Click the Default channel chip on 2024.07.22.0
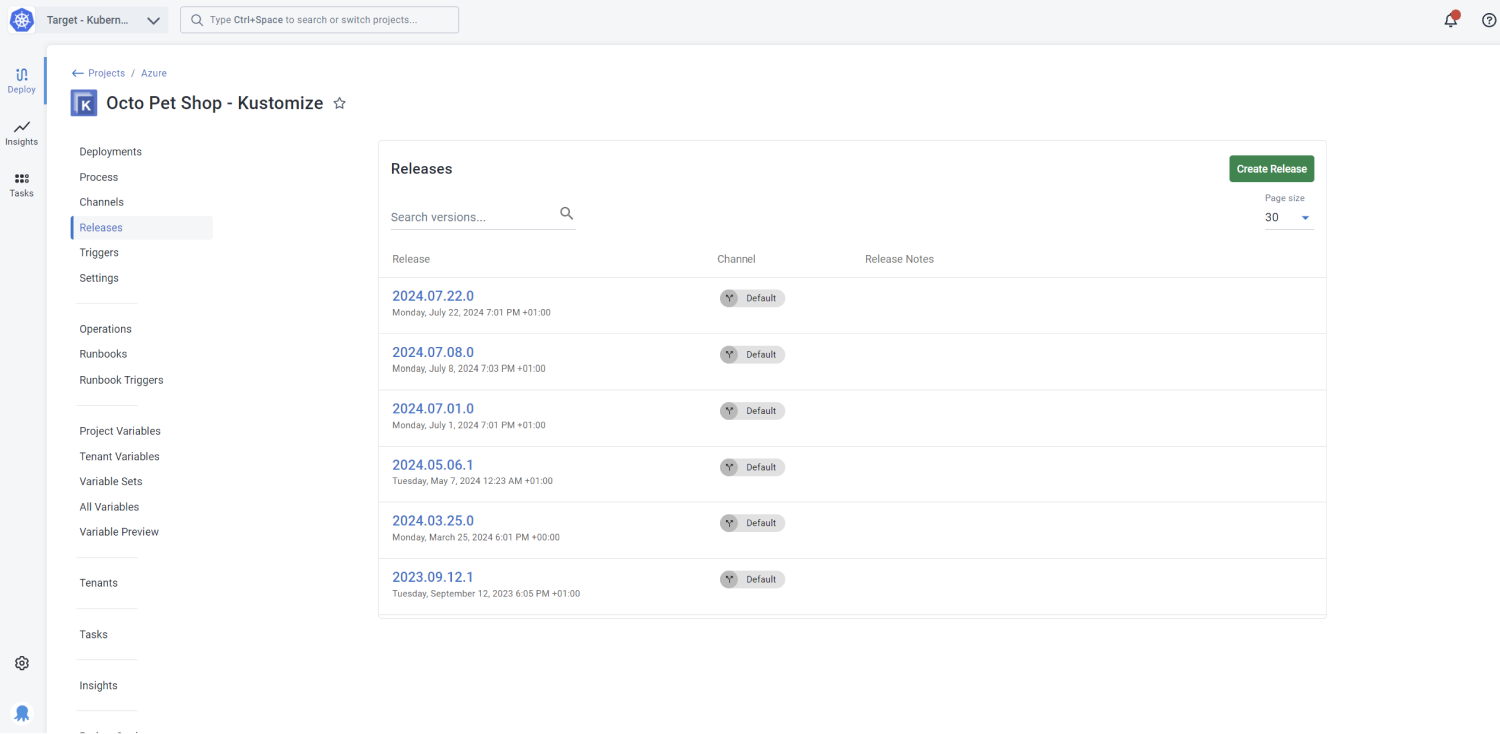Image resolution: width=1500 pixels, height=734 pixels. [752, 297]
